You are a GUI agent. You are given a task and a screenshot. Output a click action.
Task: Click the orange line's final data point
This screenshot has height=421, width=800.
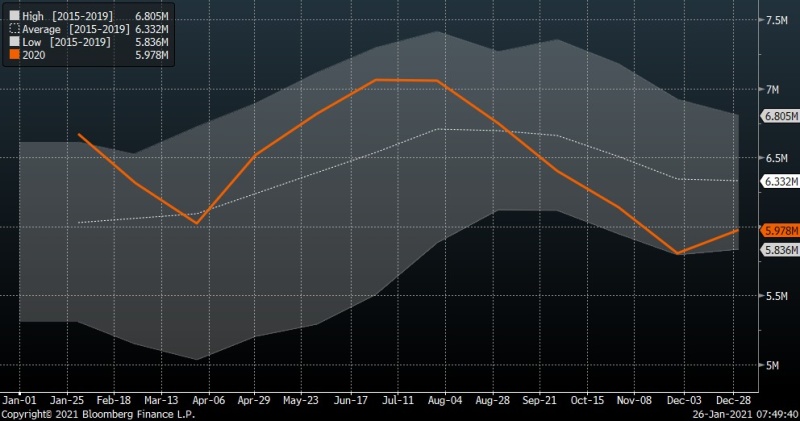point(738,230)
